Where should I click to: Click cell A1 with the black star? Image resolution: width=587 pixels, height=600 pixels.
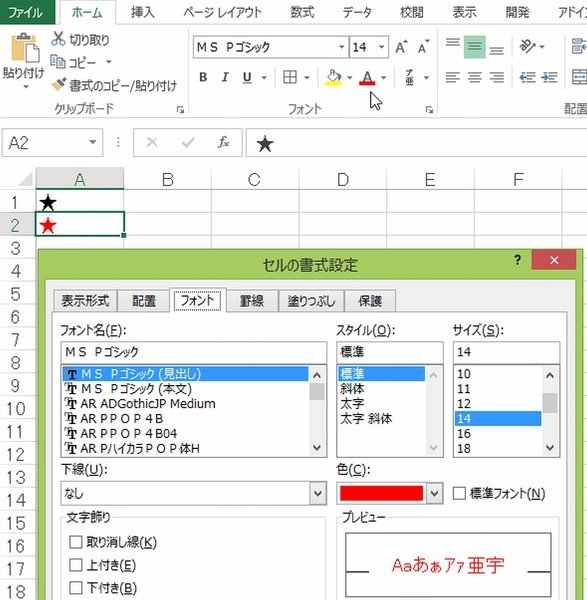[x=80, y=202]
